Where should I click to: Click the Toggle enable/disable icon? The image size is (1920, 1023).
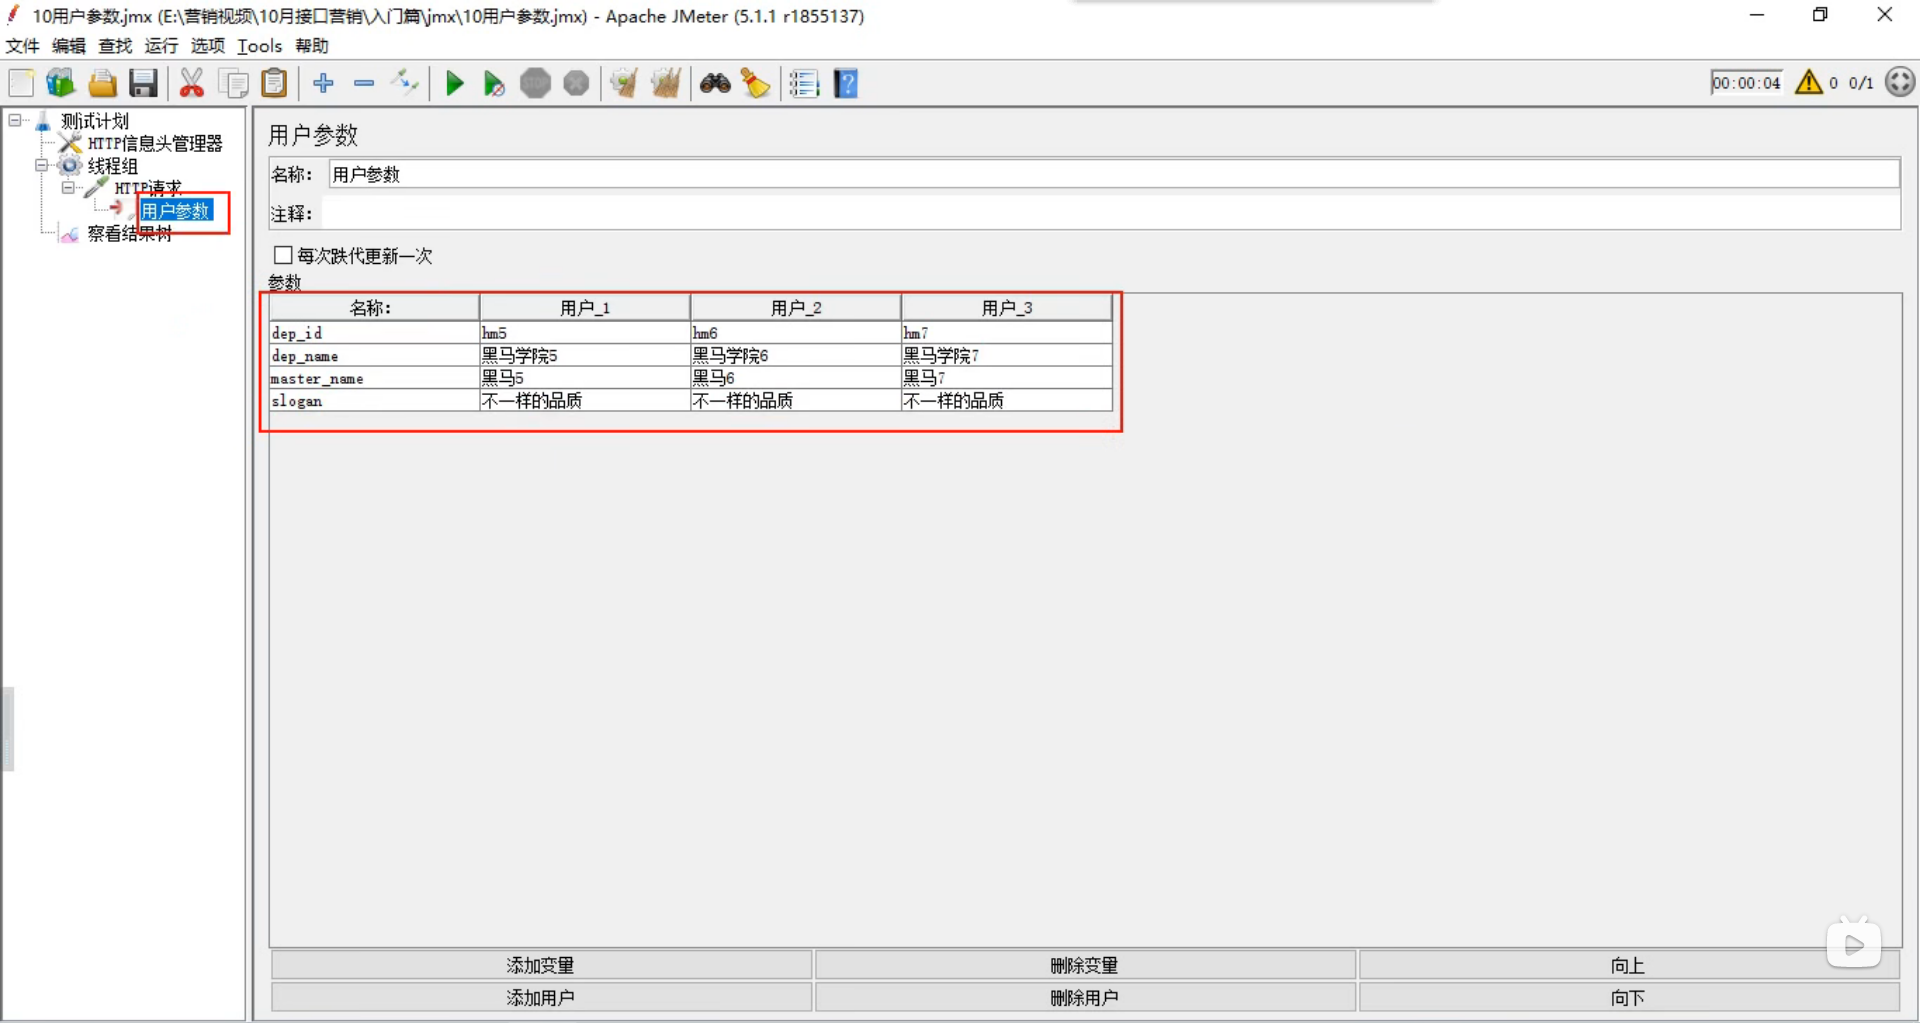(x=405, y=83)
